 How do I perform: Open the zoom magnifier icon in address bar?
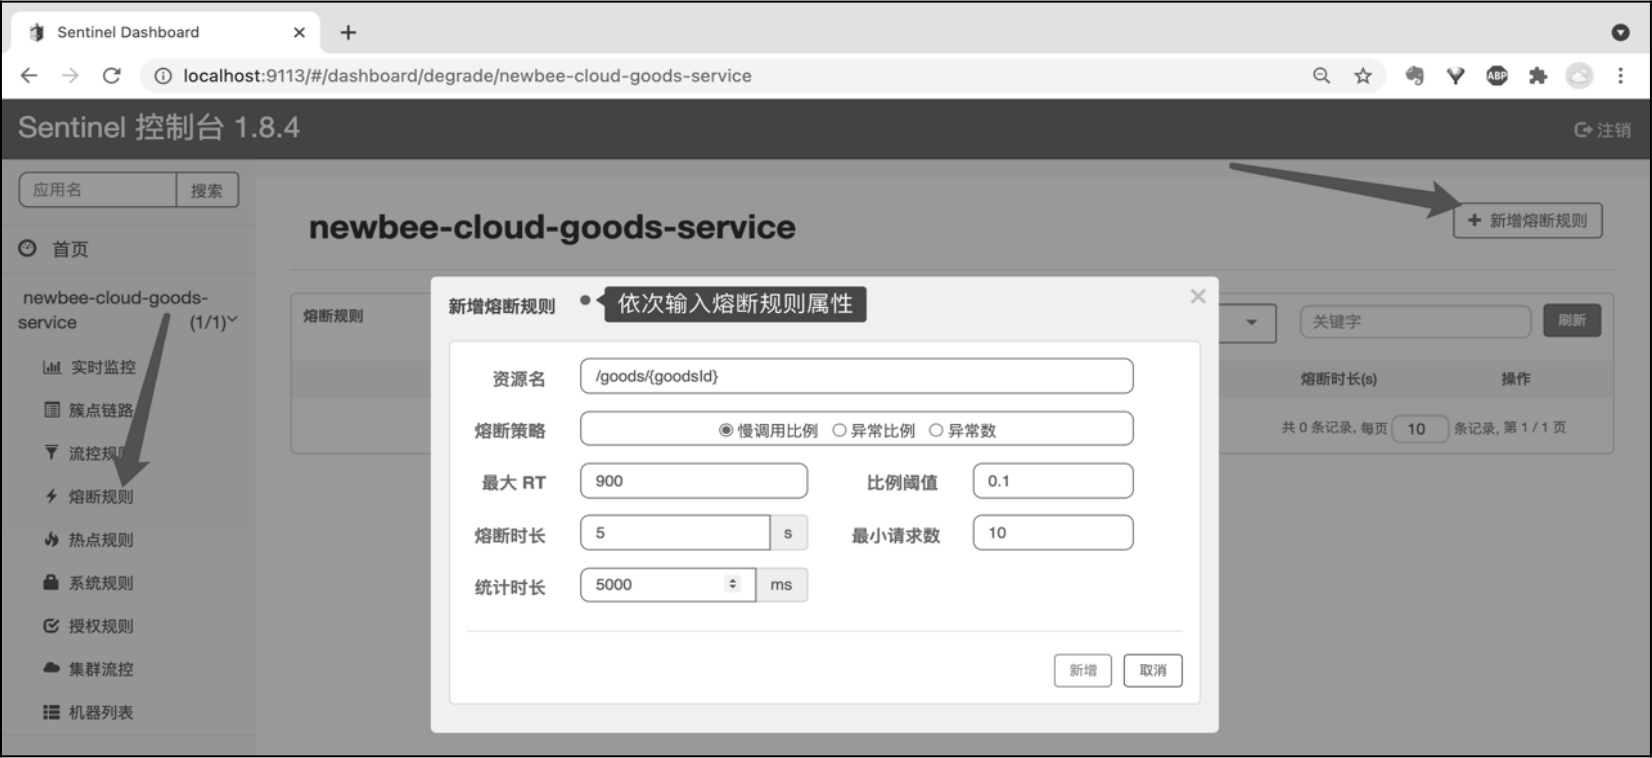pos(1321,75)
